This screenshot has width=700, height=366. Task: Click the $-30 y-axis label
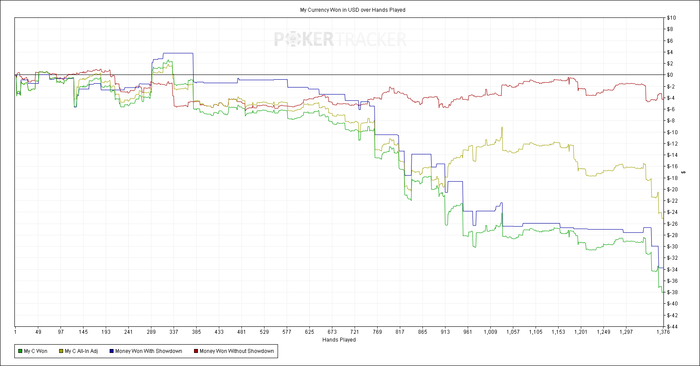(x=672, y=246)
